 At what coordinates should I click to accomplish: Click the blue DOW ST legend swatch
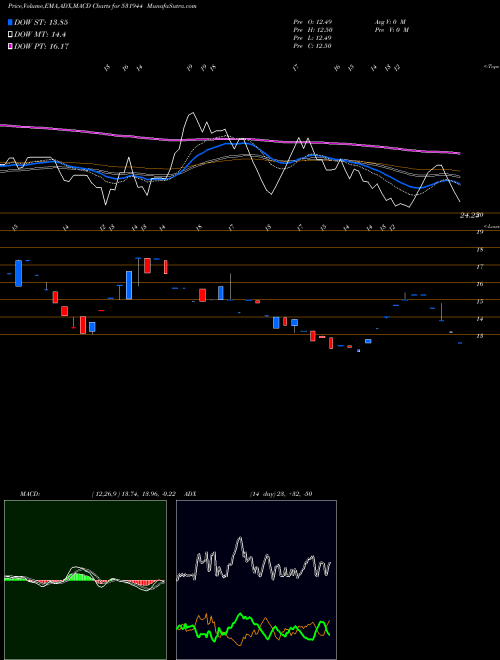(x=10, y=22)
